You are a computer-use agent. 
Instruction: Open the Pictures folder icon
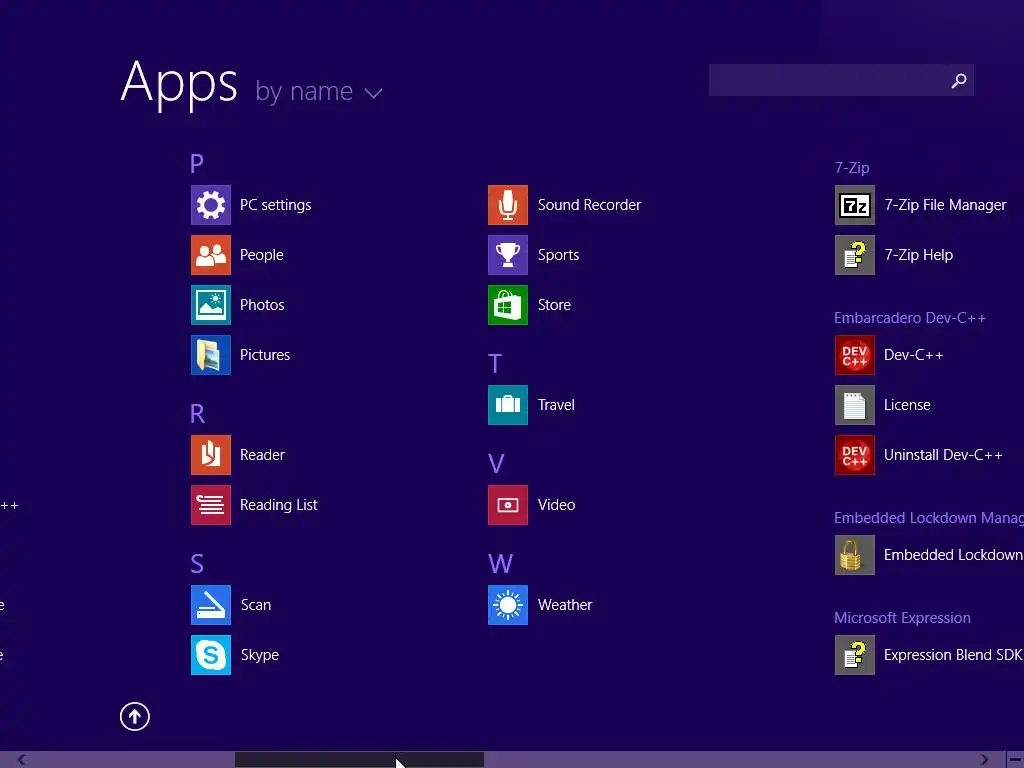coord(210,355)
